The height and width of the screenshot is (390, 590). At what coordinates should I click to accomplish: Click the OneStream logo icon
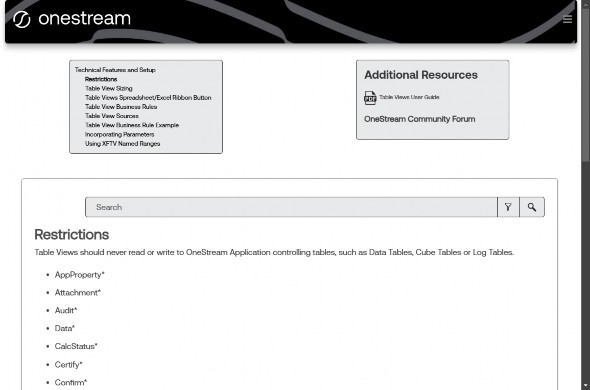[21, 19]
